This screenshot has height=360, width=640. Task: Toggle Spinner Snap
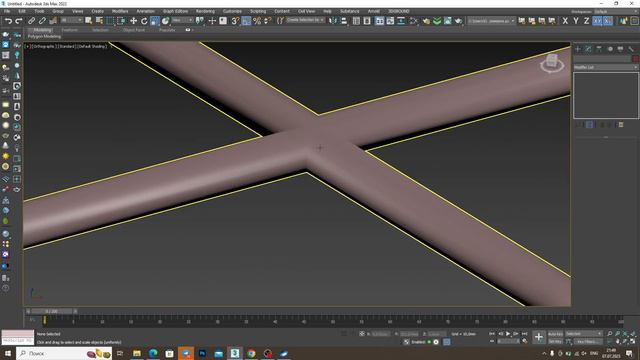click(x=268, y=21)
